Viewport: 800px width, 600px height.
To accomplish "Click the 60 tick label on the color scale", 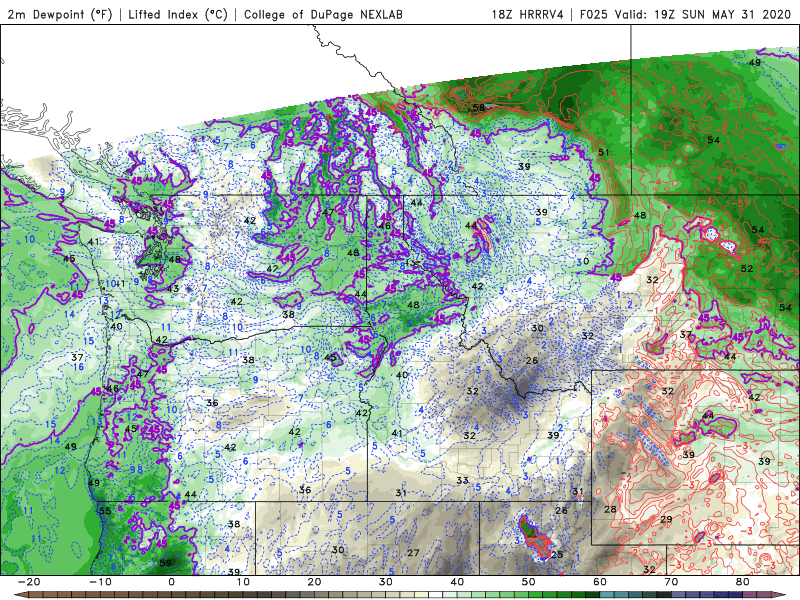I will 601,582.
